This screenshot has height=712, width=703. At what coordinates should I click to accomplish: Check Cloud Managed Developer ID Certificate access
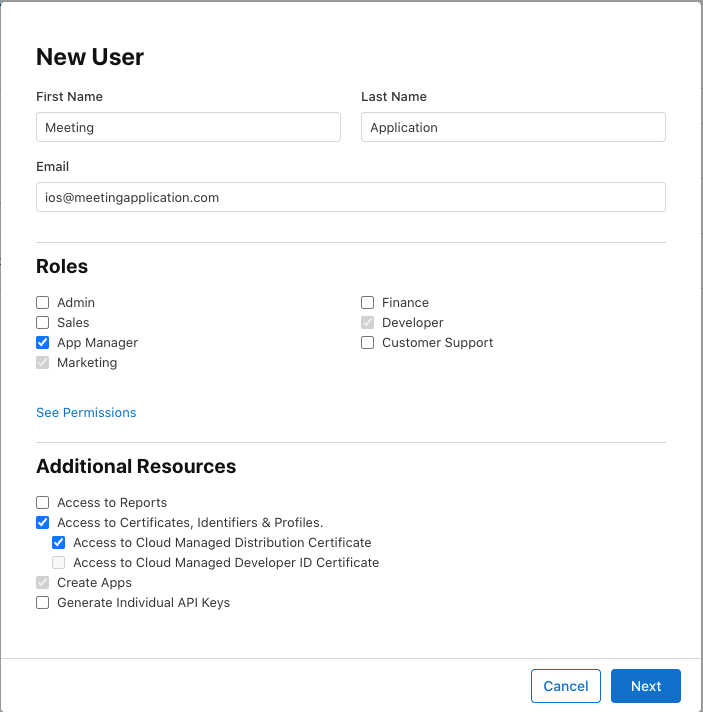click(x=58, y=562)
